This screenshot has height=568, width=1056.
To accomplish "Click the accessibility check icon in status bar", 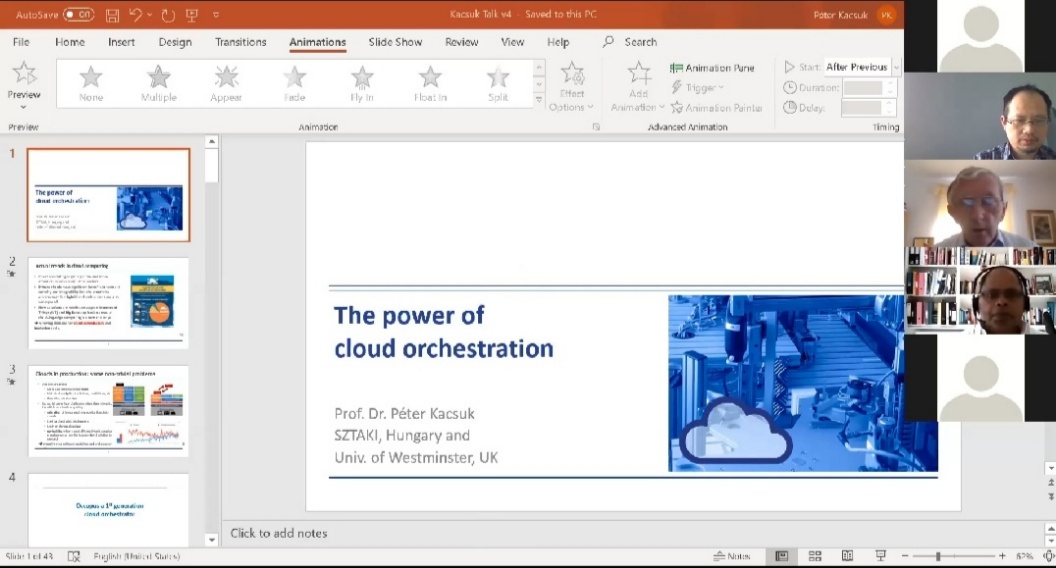I will coord(74,556).
